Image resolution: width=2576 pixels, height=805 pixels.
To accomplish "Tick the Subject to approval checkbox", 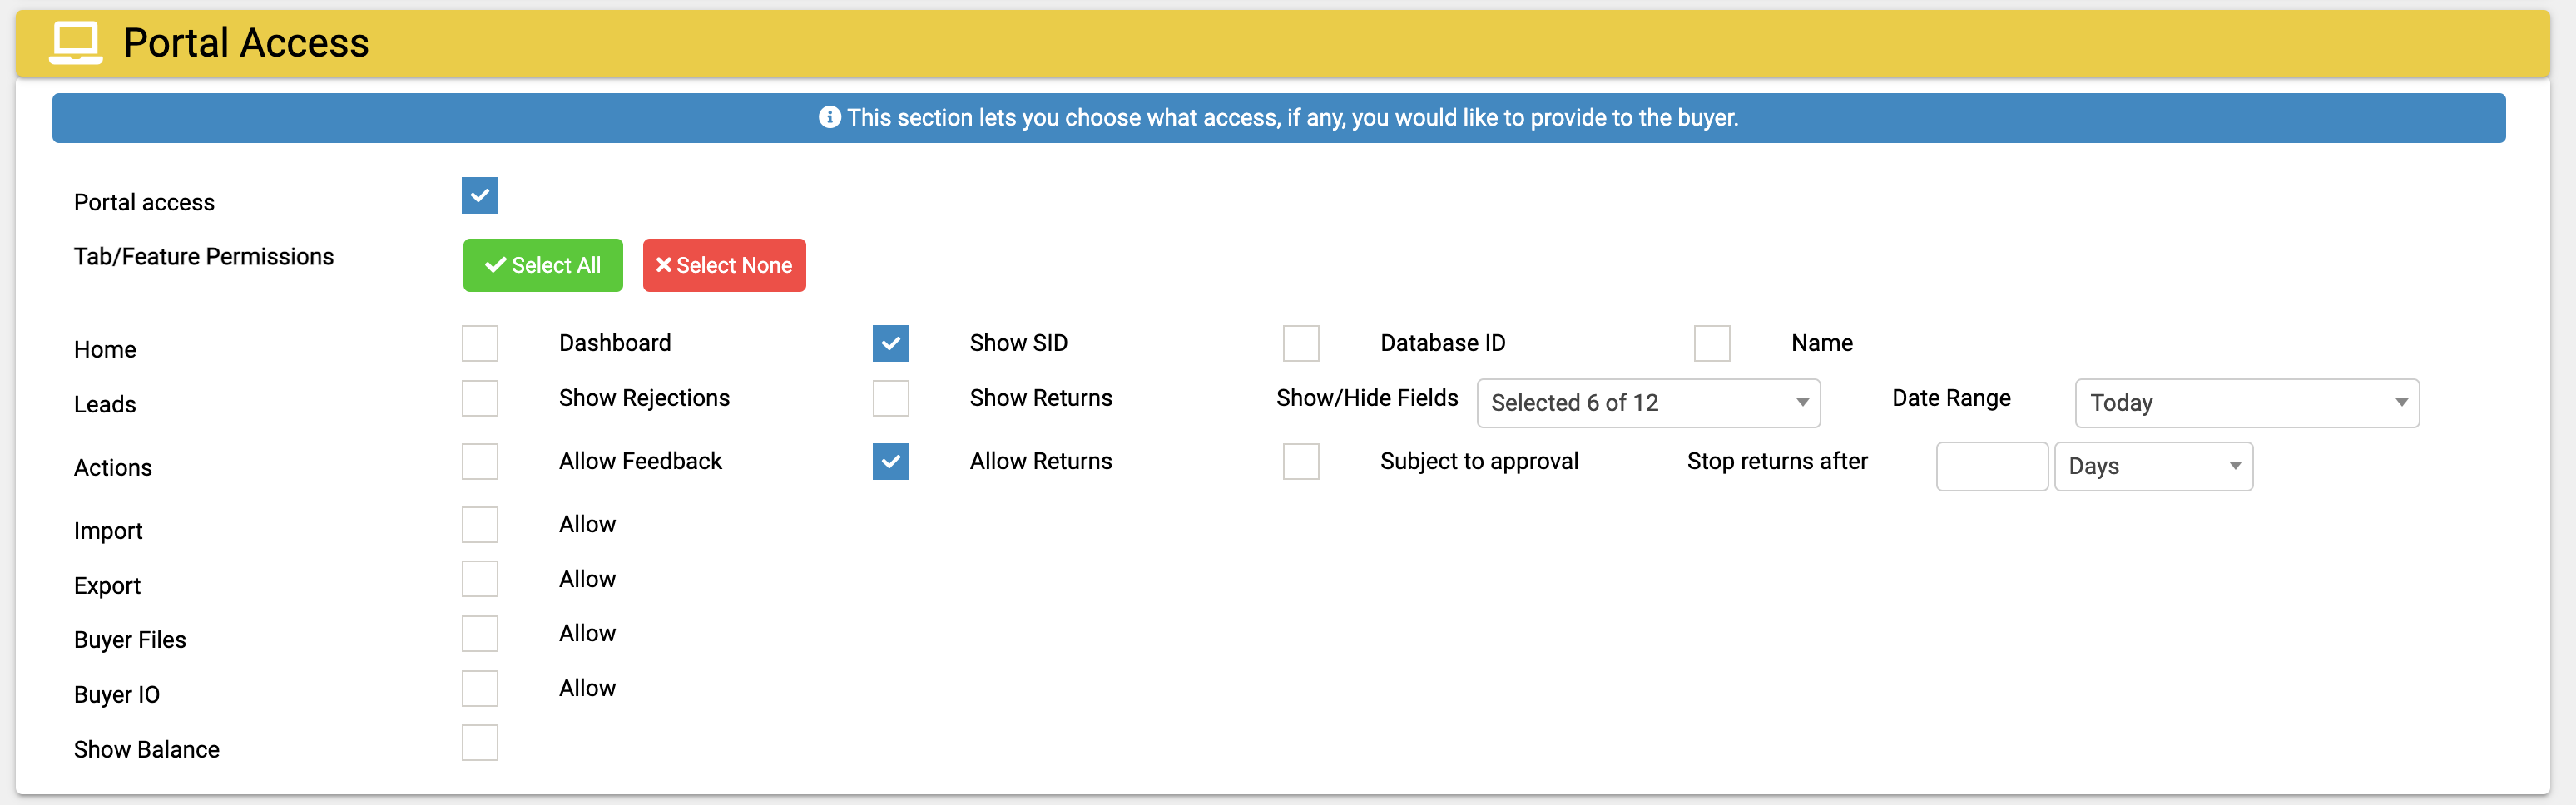I will (x=1301, y=462).
